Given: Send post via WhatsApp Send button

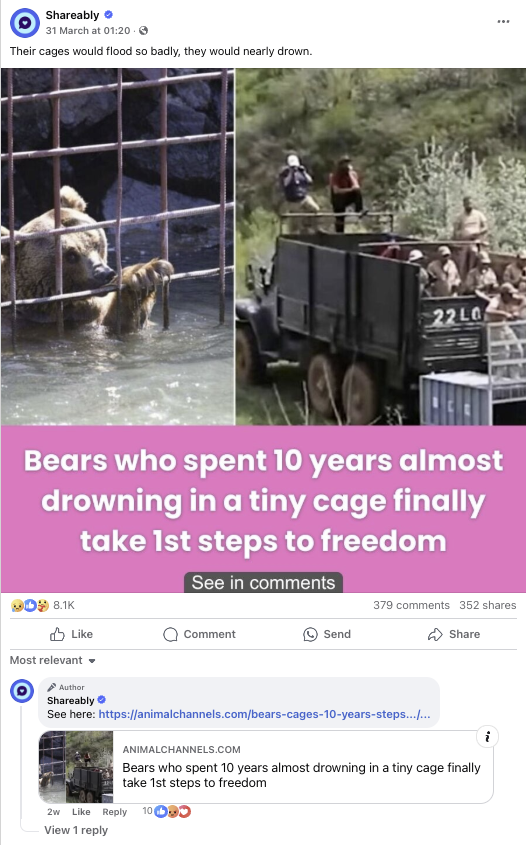Looking at the screenshot, I should pyautogui.click(x=327, y=634).
